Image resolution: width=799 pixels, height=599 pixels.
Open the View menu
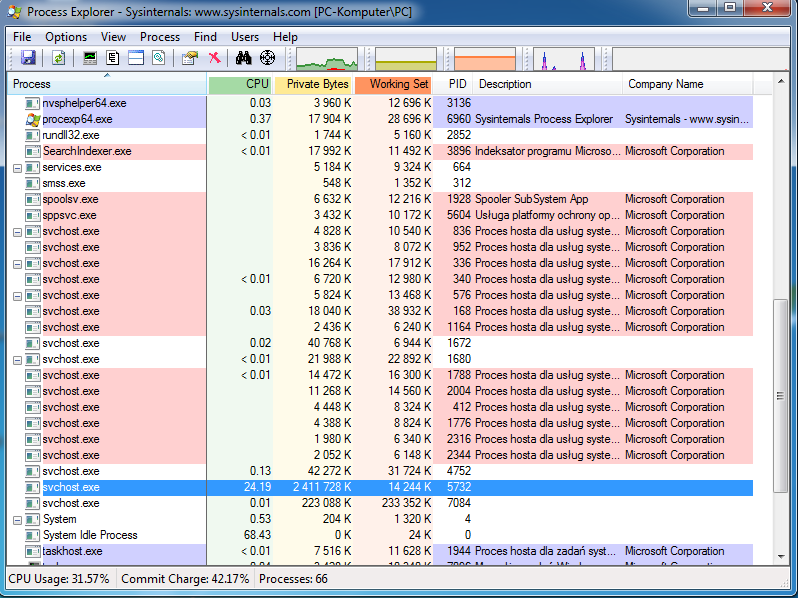coord(113,37)
